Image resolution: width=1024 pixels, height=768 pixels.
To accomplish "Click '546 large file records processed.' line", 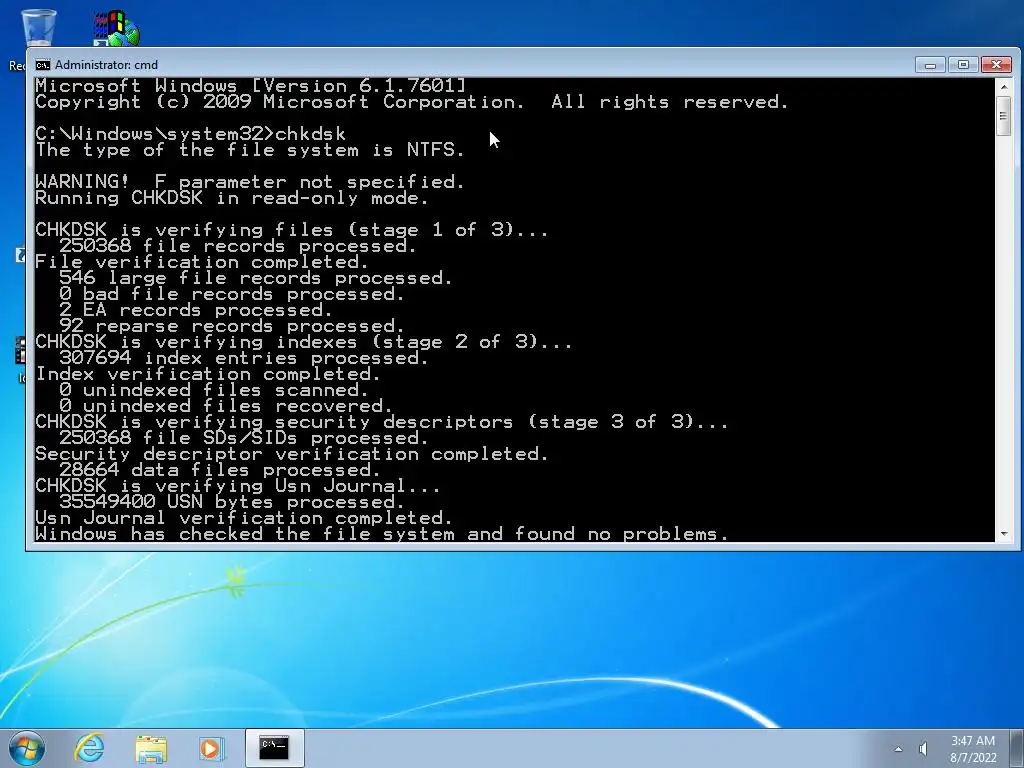I will [255, 278].
